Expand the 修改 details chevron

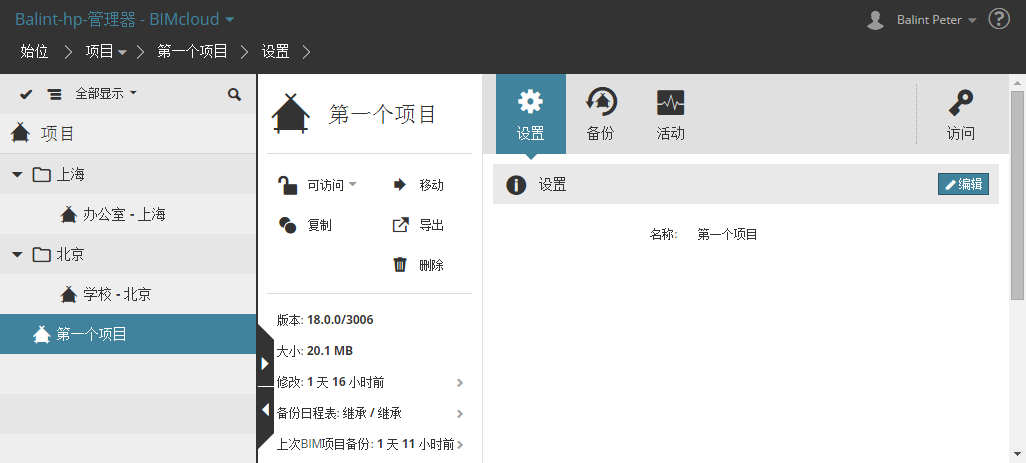(x=460, y=383)
